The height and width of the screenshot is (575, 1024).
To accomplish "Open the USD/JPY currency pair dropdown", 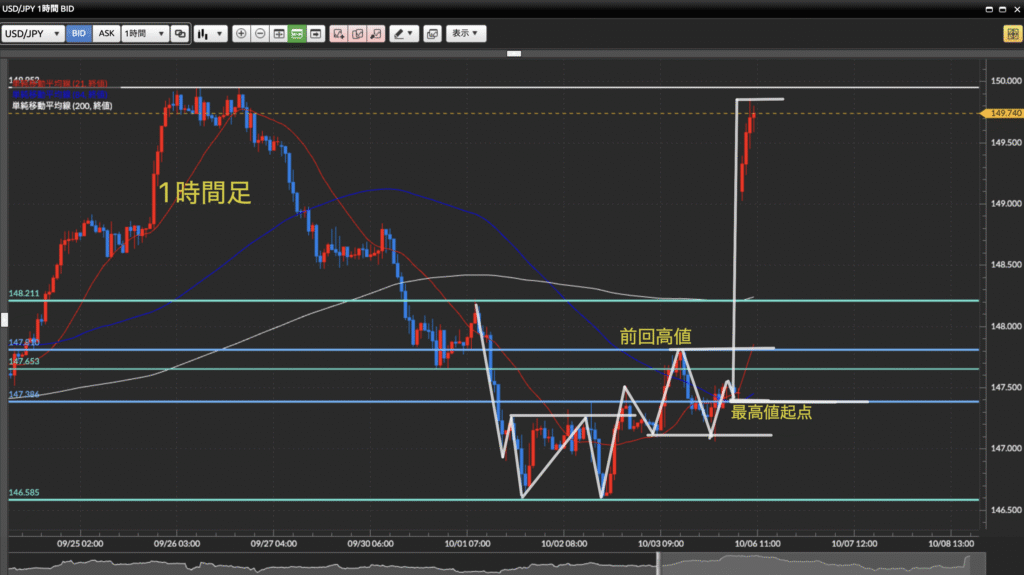I will (33, 33).
